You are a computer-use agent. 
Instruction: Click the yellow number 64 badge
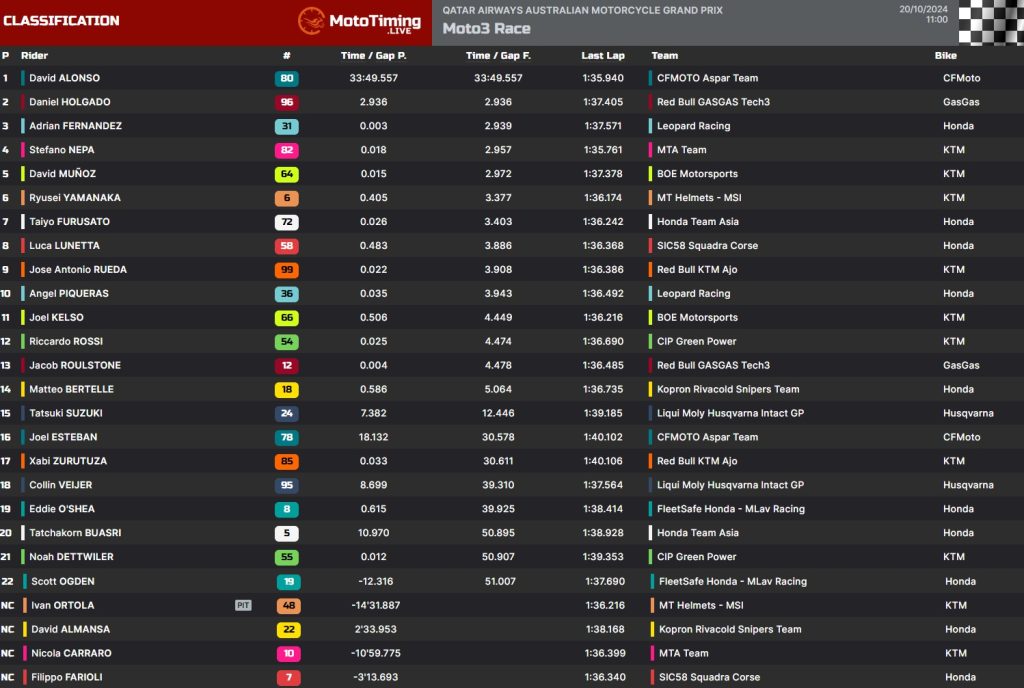(286, 174)
